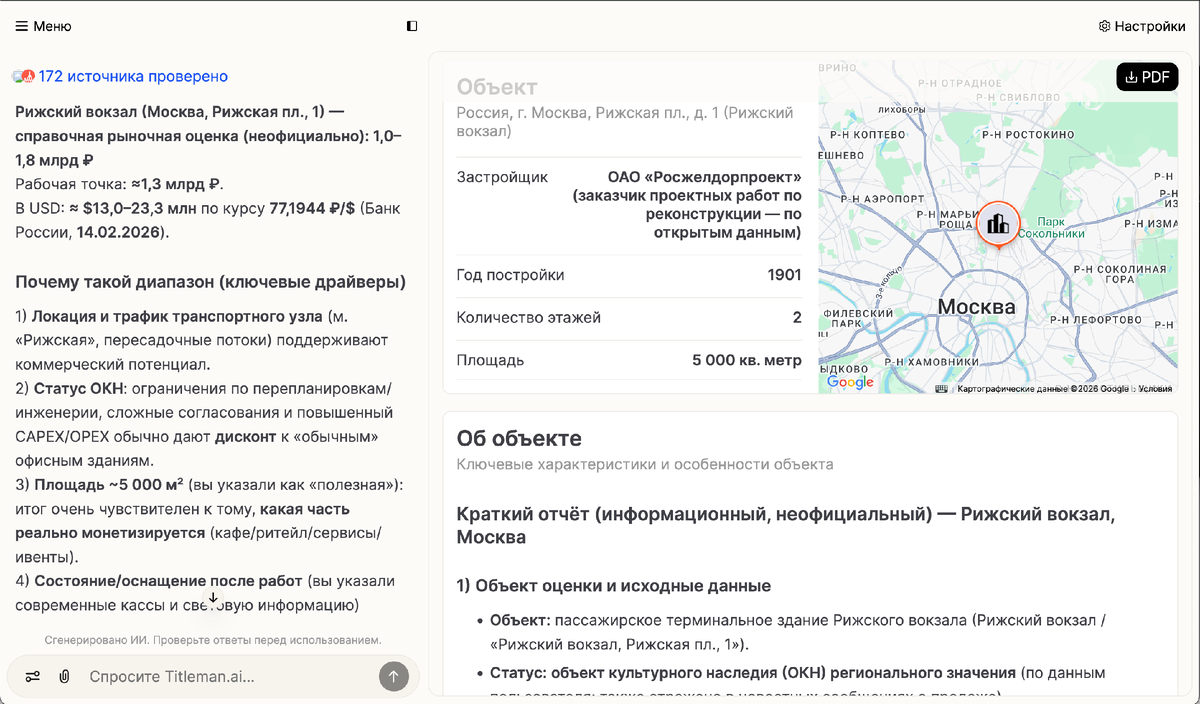Click the source favicons before '172 источника'
Image resolution: width=1200 pixels, height=704 pixels.
24,76
